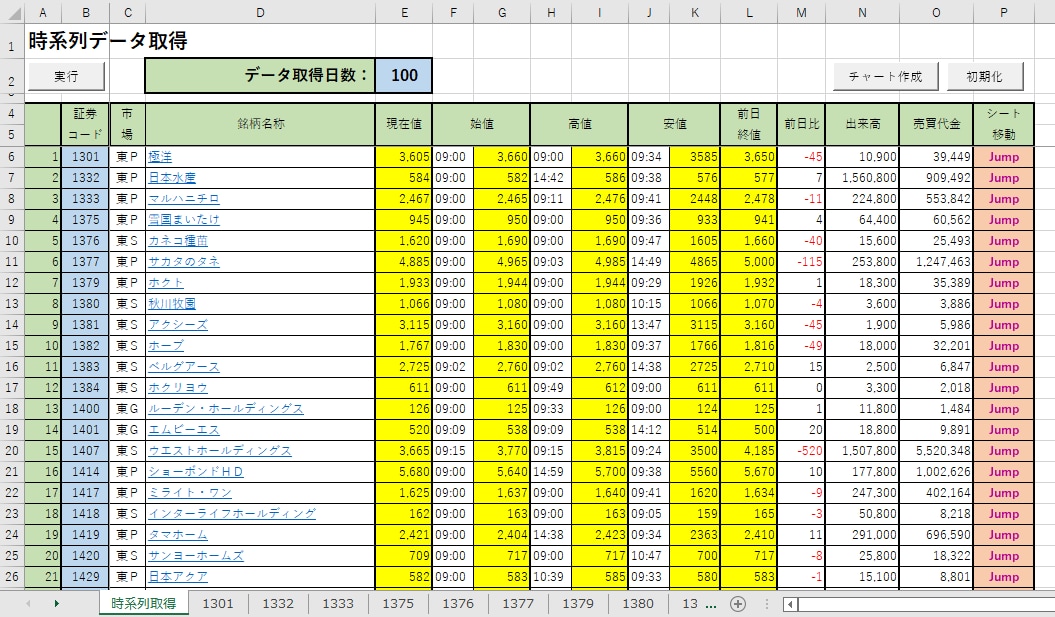
Task: Select row 20 header
Action: click(12, 451)
